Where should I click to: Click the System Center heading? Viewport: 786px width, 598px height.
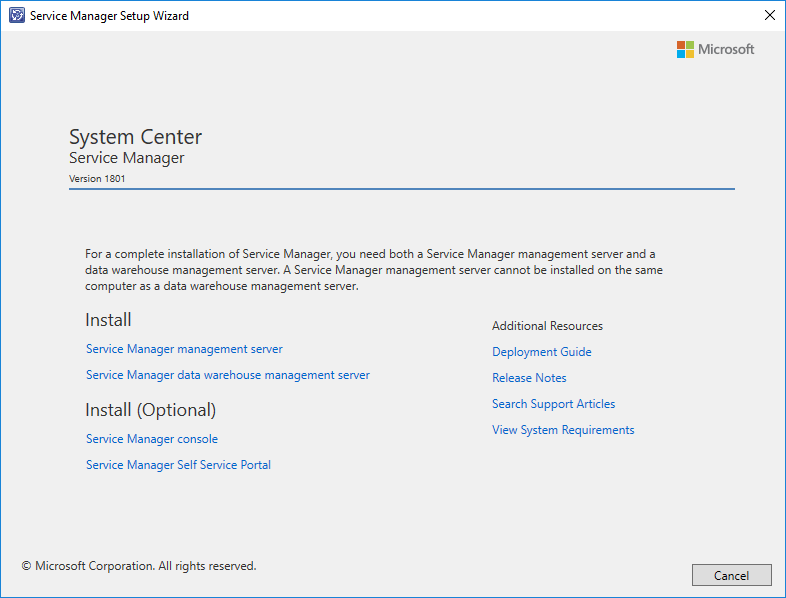pos(135,137)
